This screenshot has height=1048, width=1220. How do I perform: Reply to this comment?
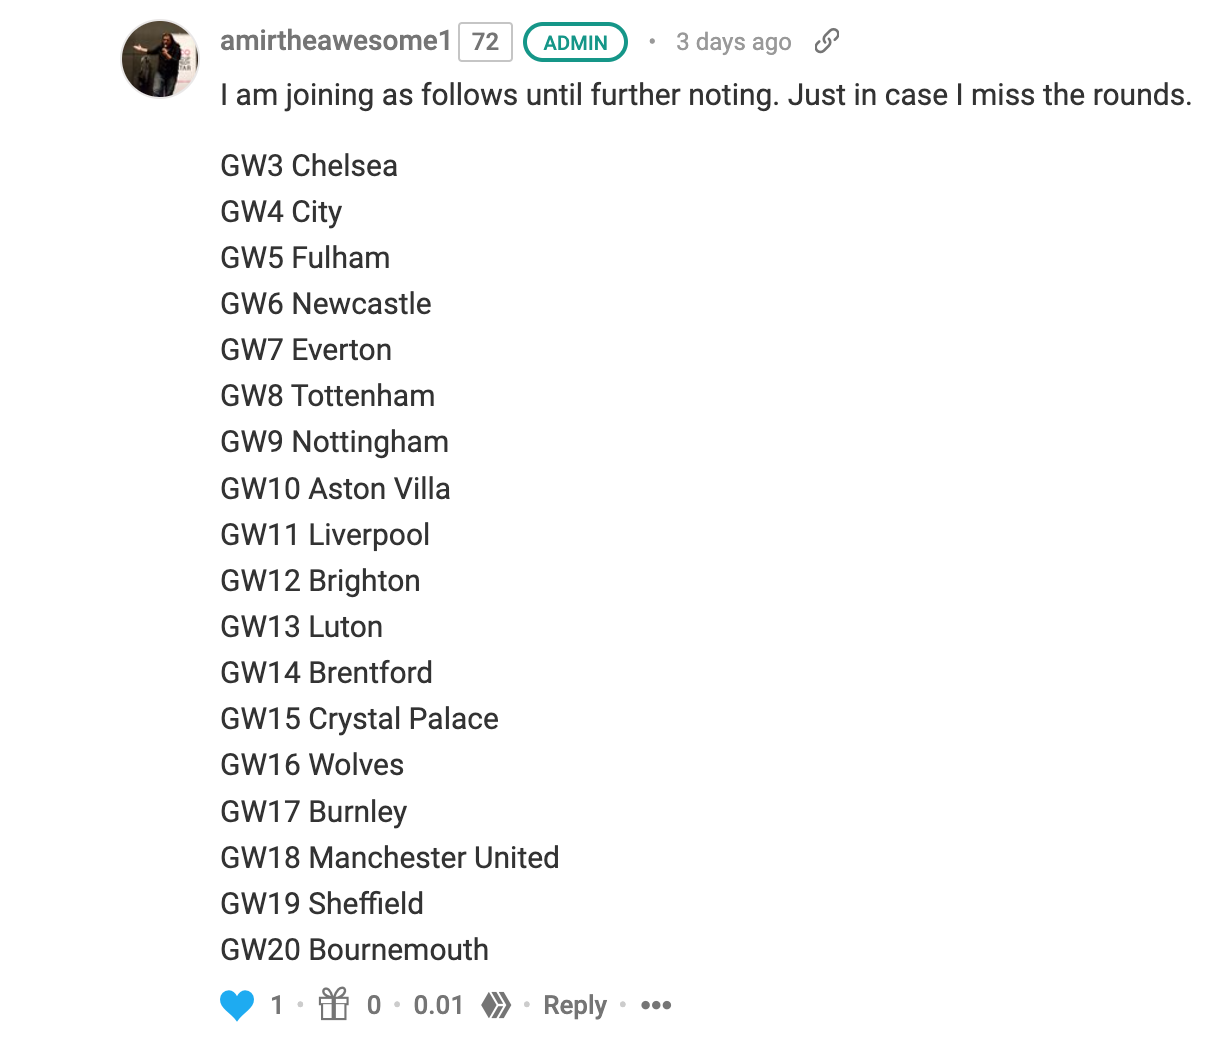[575, 1005]
